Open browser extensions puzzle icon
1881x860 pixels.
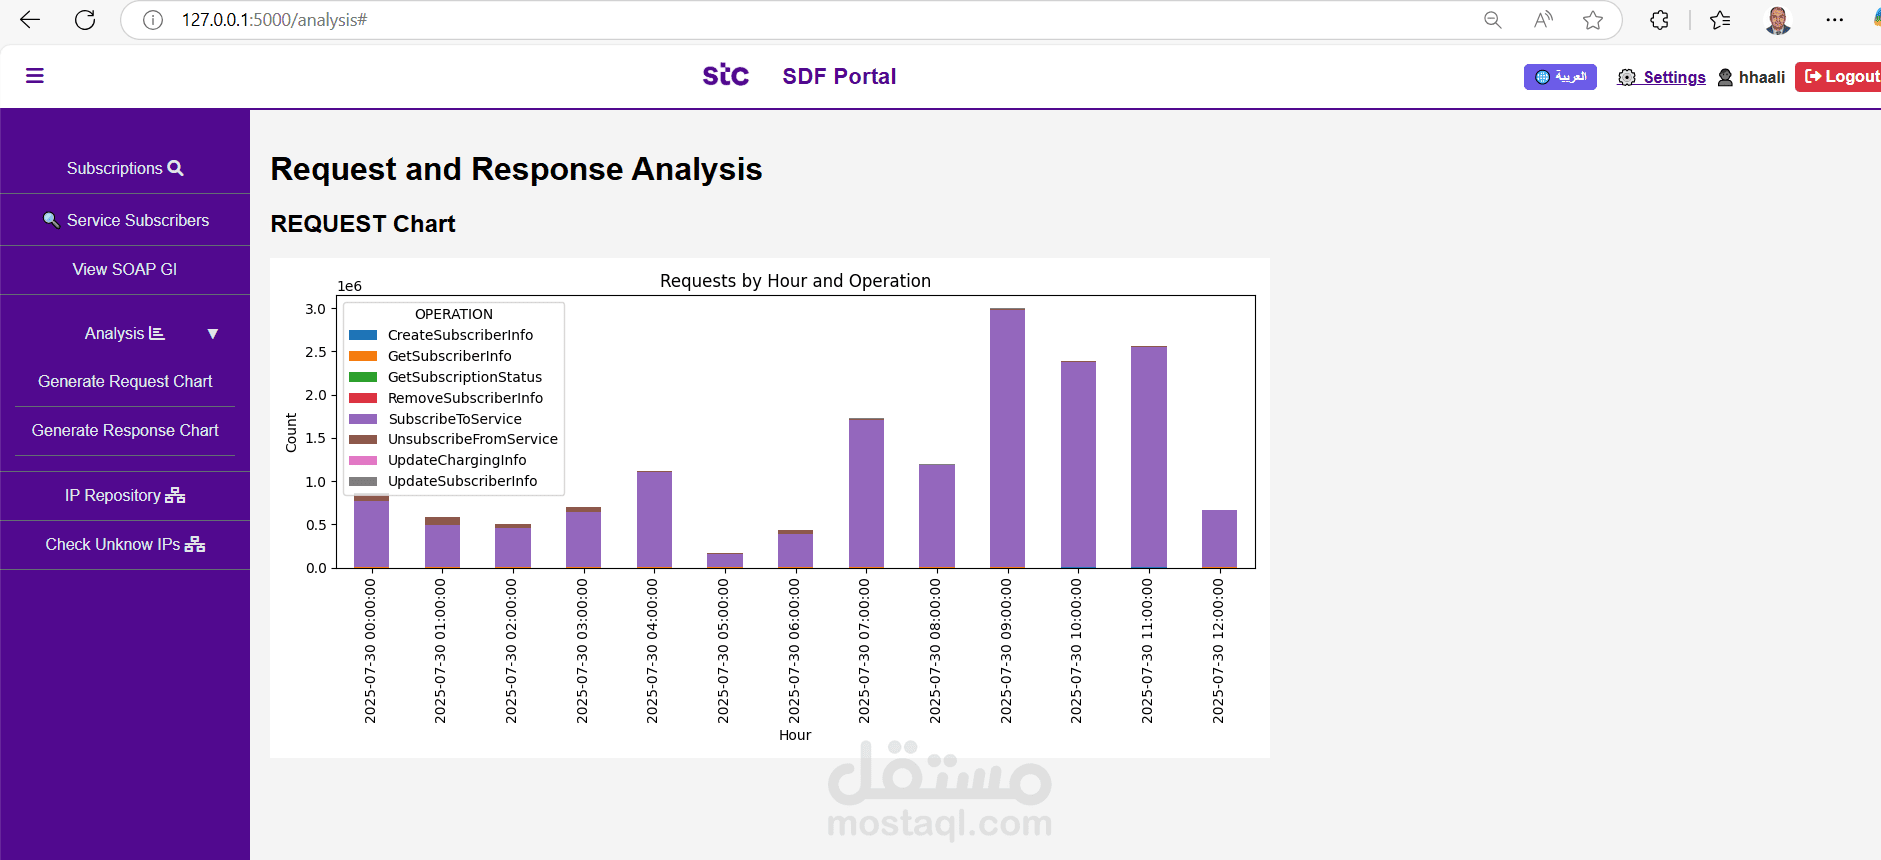tap(1660, 20)
